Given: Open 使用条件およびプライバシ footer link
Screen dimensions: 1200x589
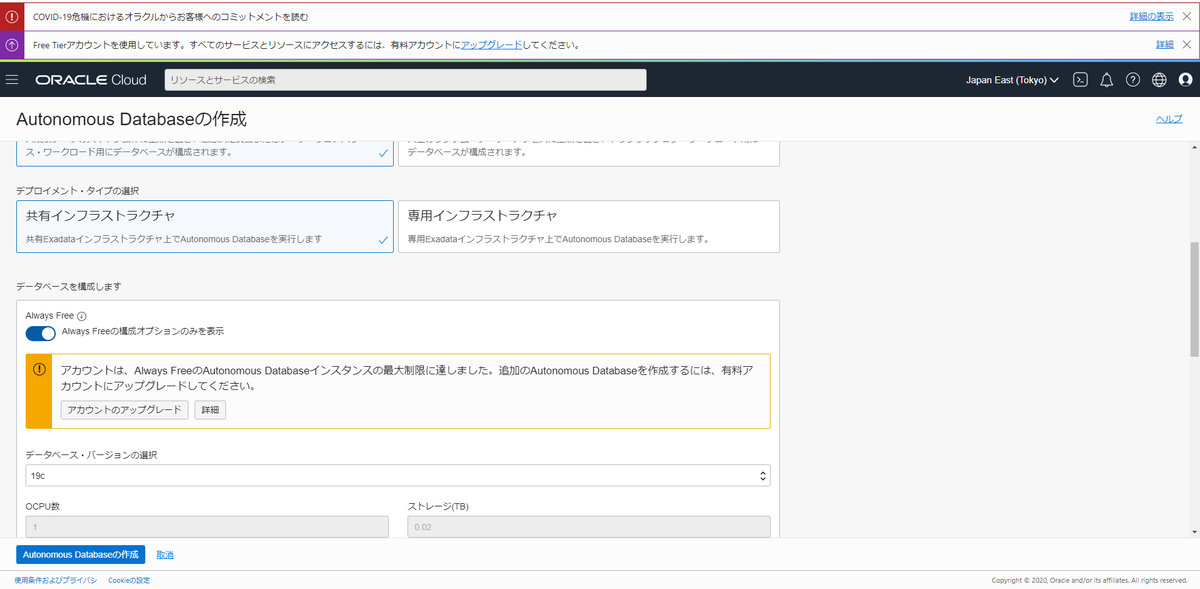Looking at the screenshot, I should click(x=56, y=580).
